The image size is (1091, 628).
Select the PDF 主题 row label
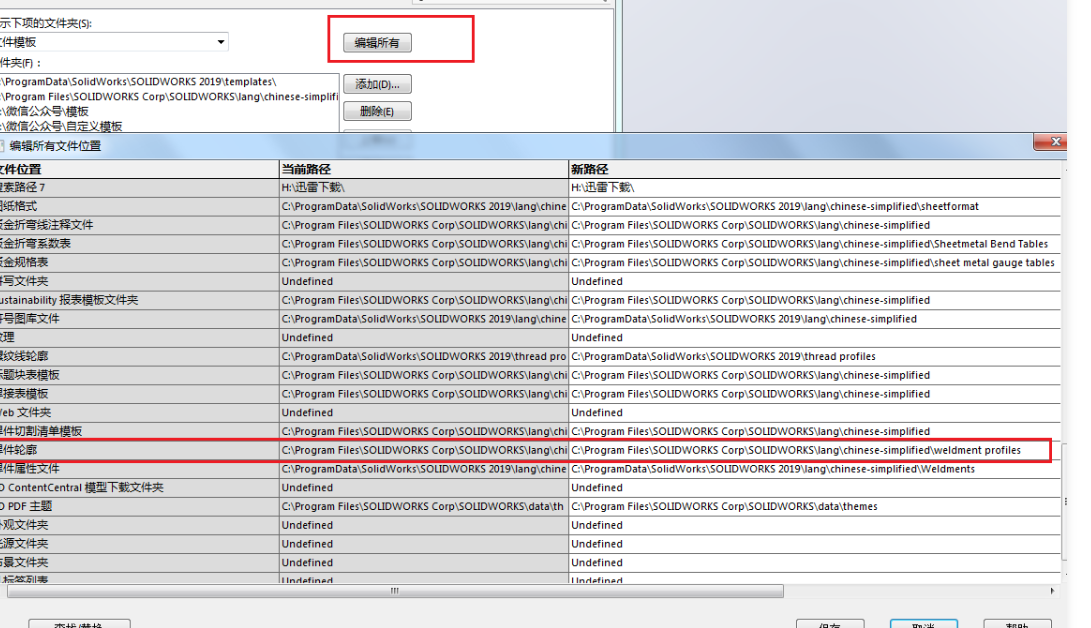(139, 507)
